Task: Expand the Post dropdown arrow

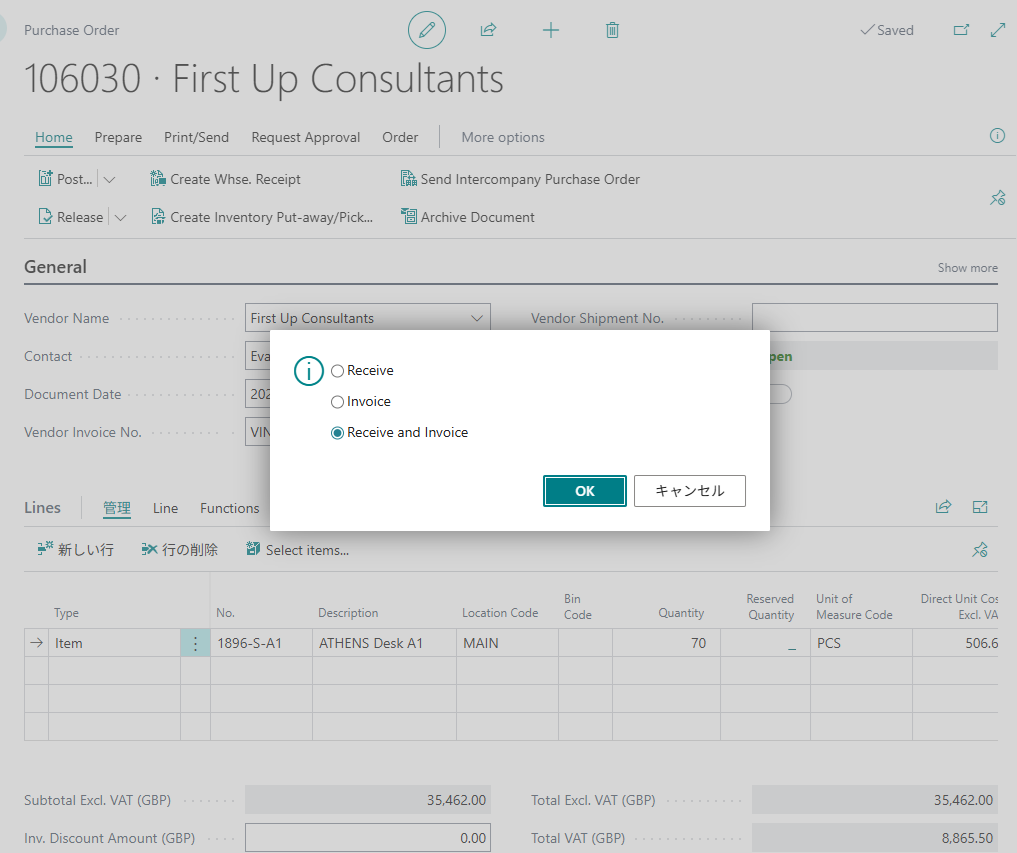Action: click(110, 180)
